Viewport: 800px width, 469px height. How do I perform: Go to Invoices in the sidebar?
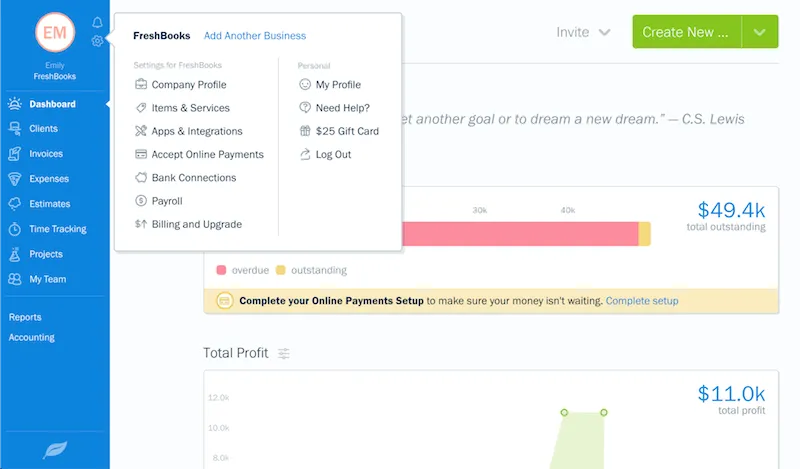pos(46,154)
